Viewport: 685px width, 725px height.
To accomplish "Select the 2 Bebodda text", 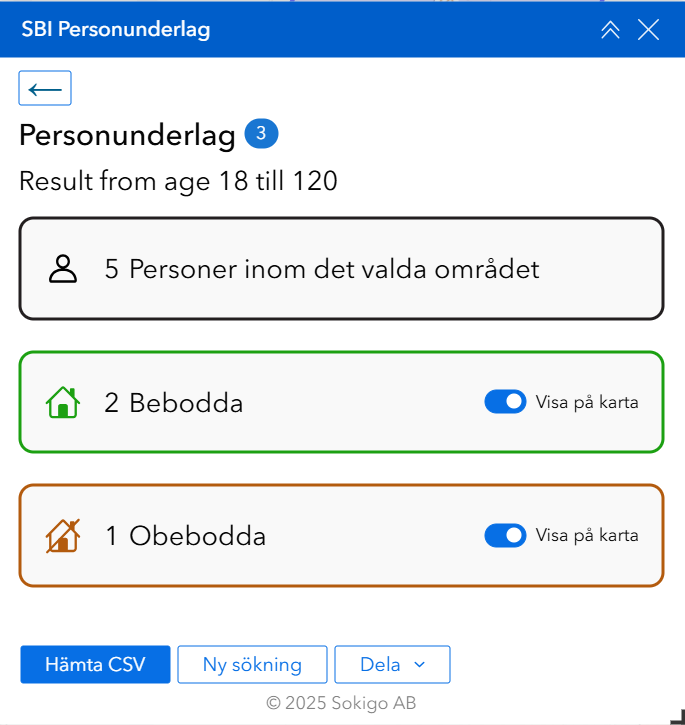I will coord(174,403).
